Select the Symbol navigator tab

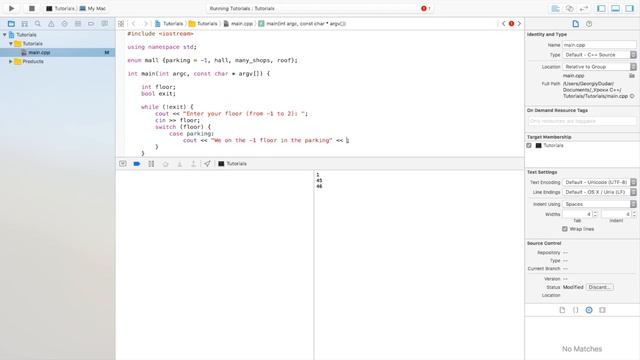pyautogui.click(x=24, y=24)
